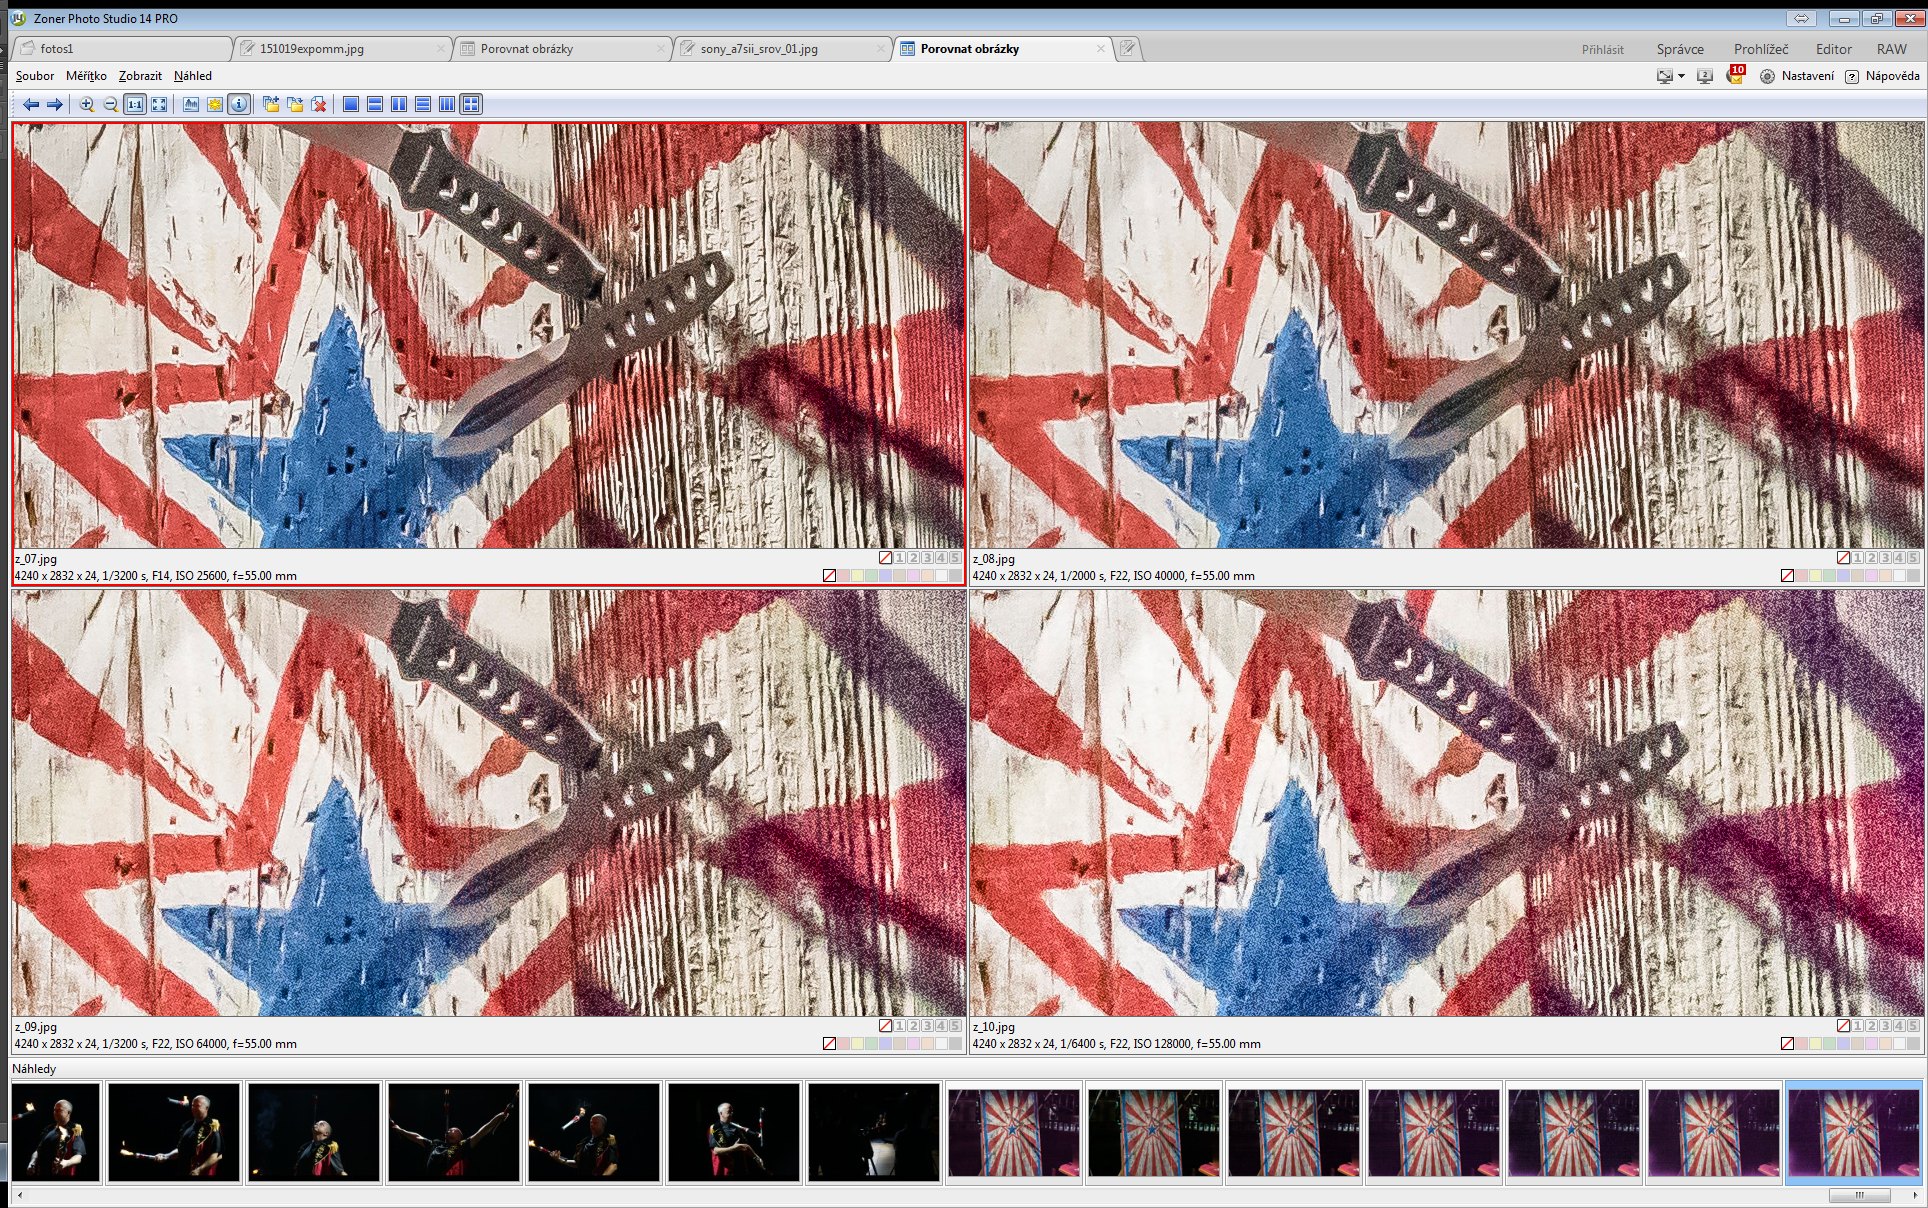Image resolution: width=1928 pixels, height=1208 pixels.
Task: Open the Měřítko menu
Action: pyautogui.click(x=86, y=76)
